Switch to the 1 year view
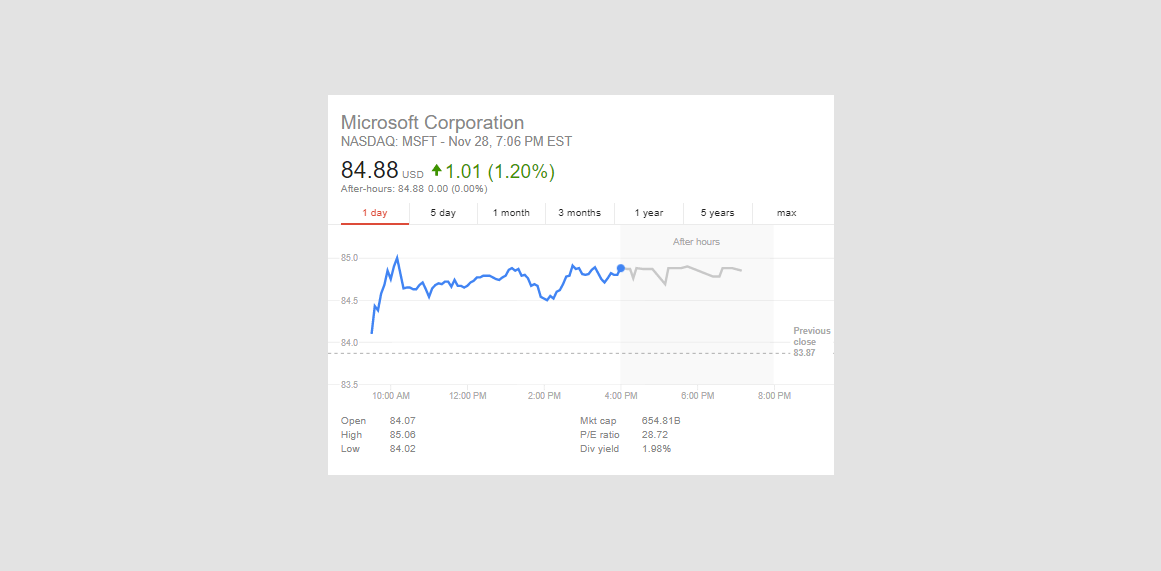The image size is (1161, 571). click(648, 213)
